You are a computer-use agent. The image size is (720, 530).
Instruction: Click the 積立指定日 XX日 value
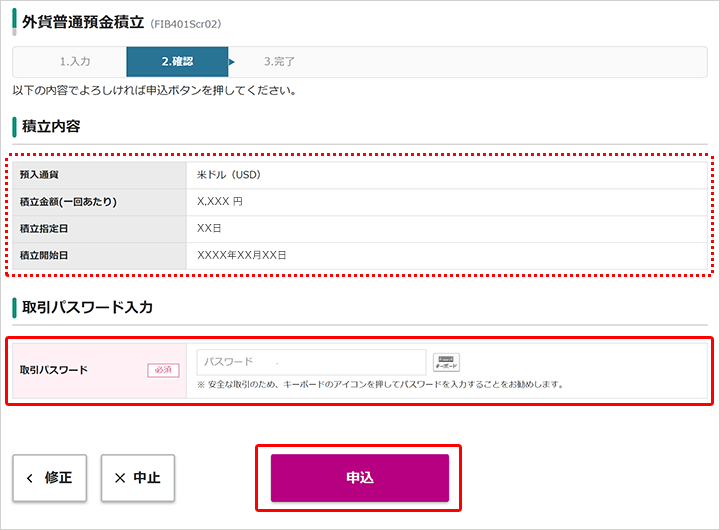coord(209,228)
